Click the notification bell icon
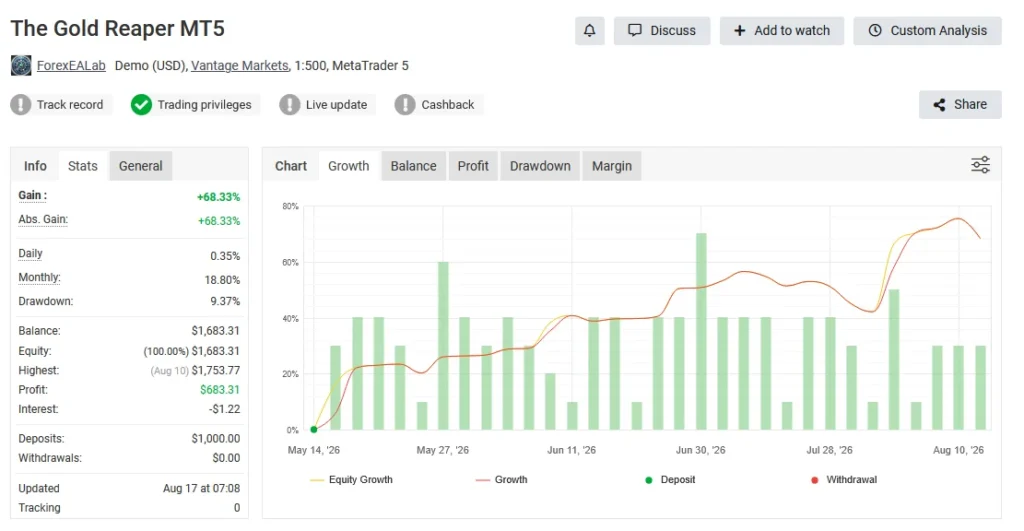The image size is (1024, 531). click(x=589, y=31)
